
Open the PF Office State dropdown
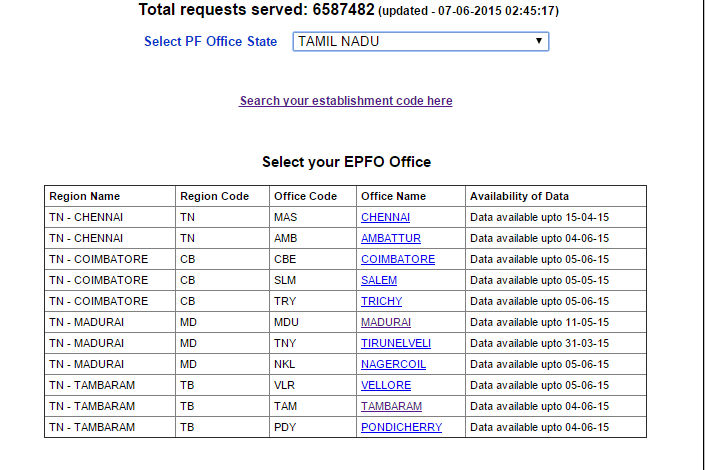click(420, 41)
